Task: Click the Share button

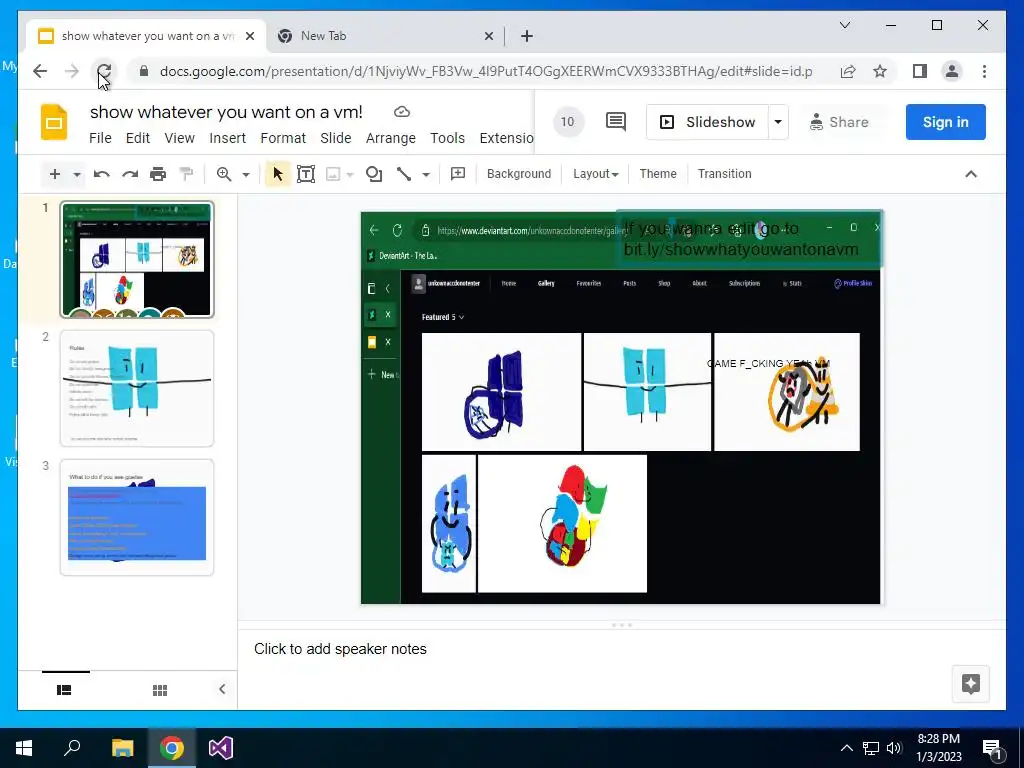Action: pyautogui.click(x=840, y=122)
